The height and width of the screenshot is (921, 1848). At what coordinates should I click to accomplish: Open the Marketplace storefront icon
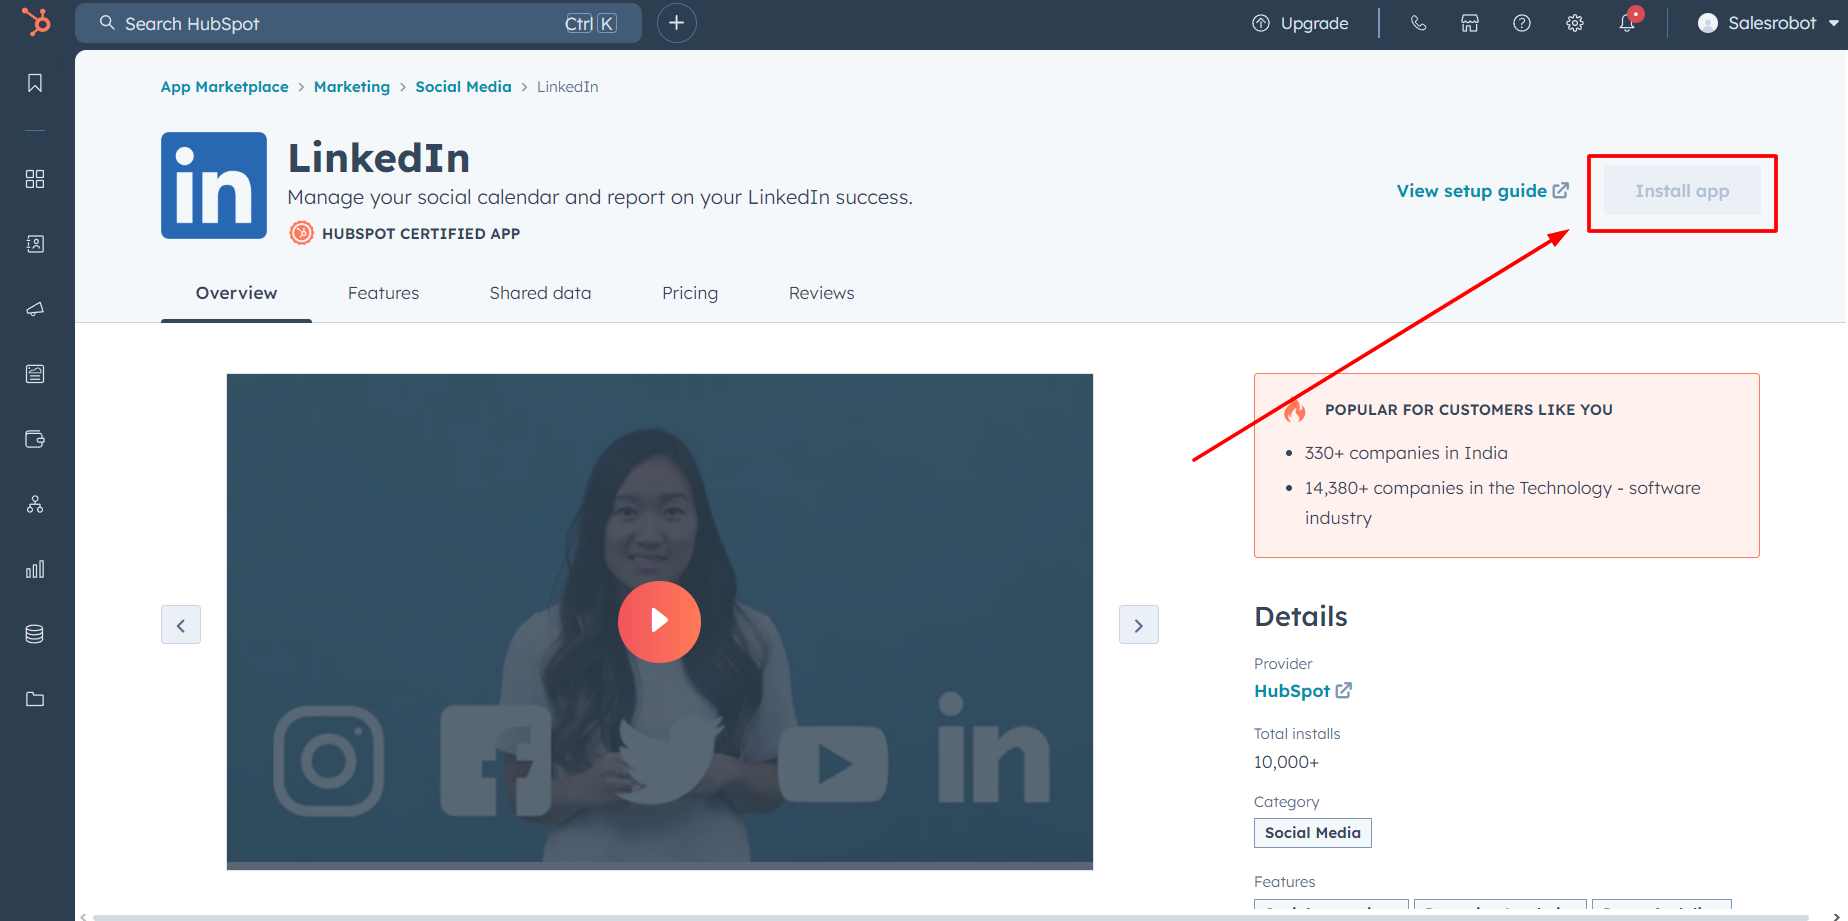click(x=1470, y=23)
